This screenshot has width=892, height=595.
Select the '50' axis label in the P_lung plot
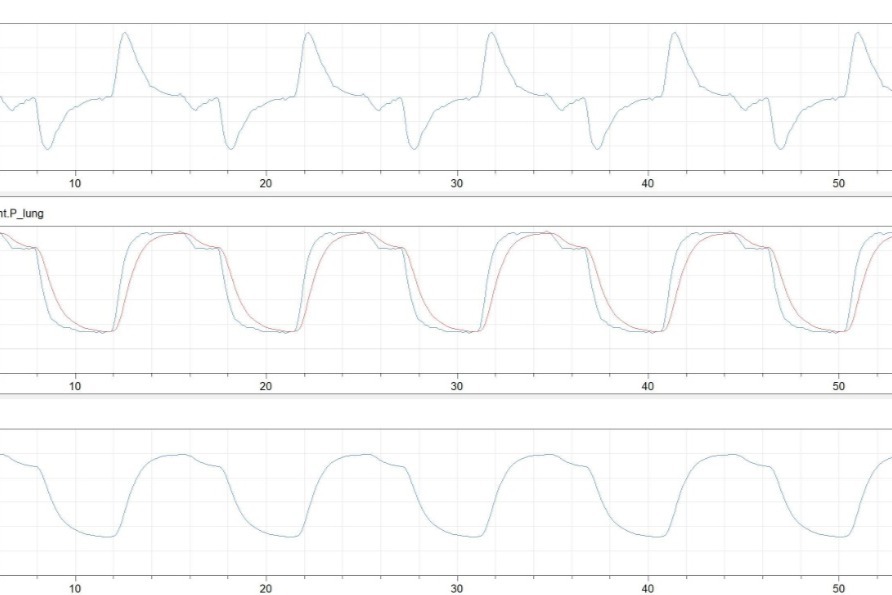[x=839, y=386]
